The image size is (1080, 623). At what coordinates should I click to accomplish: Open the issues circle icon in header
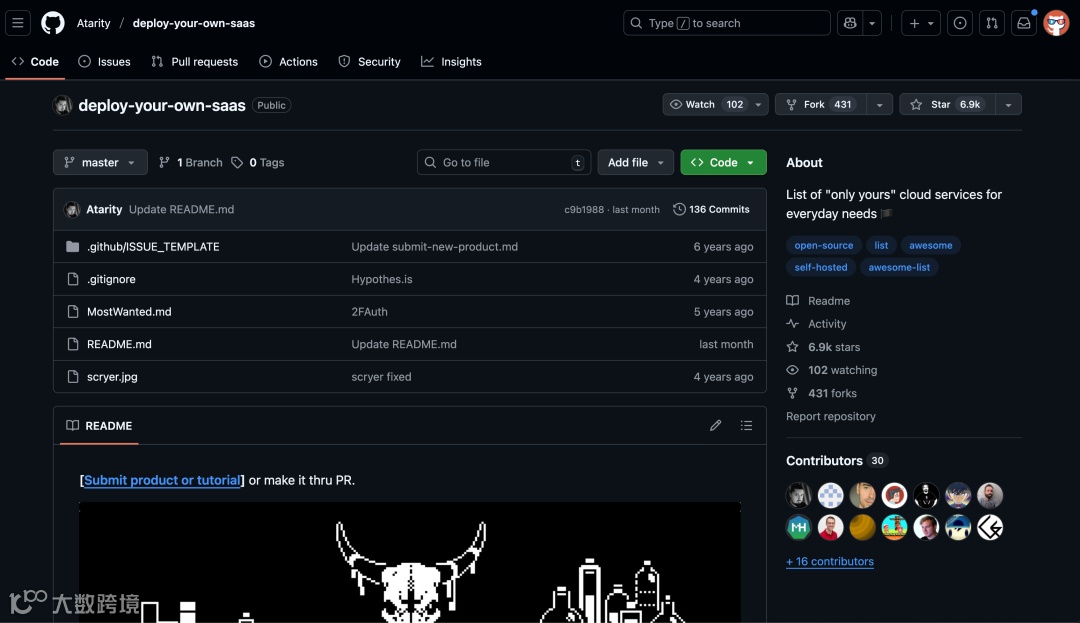click(959, 23)
